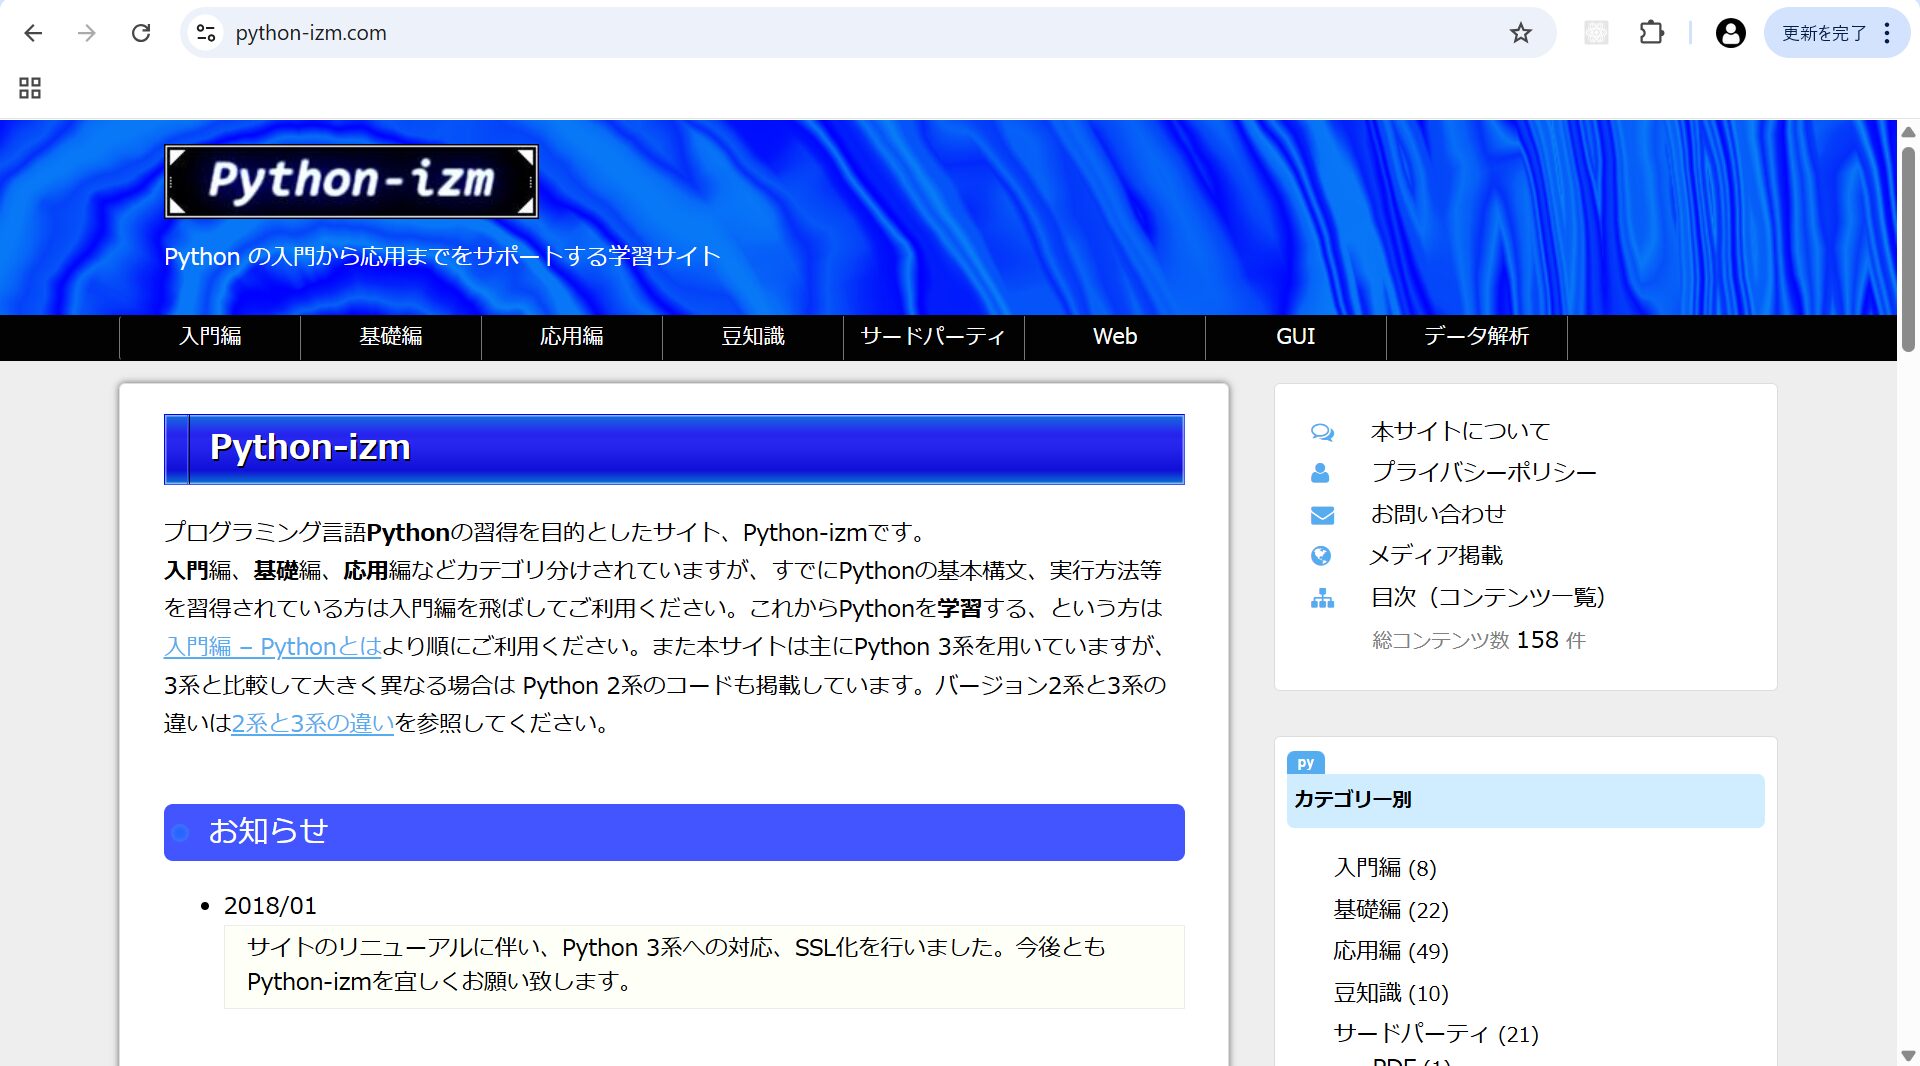Viewport: 1920px width, 1066px height.
Task: Click the Python-izm logo banner
Action: (351, 181)
